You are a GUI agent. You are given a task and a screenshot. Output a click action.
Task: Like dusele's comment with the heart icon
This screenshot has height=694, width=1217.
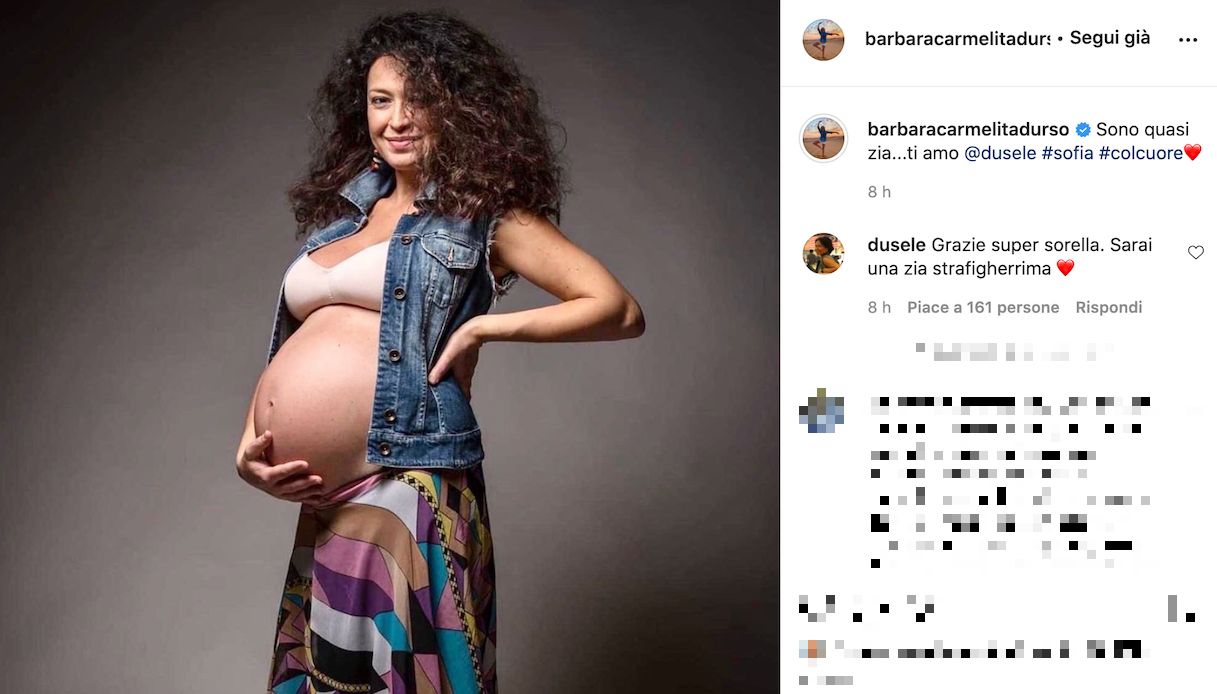tap(1195, 253)
